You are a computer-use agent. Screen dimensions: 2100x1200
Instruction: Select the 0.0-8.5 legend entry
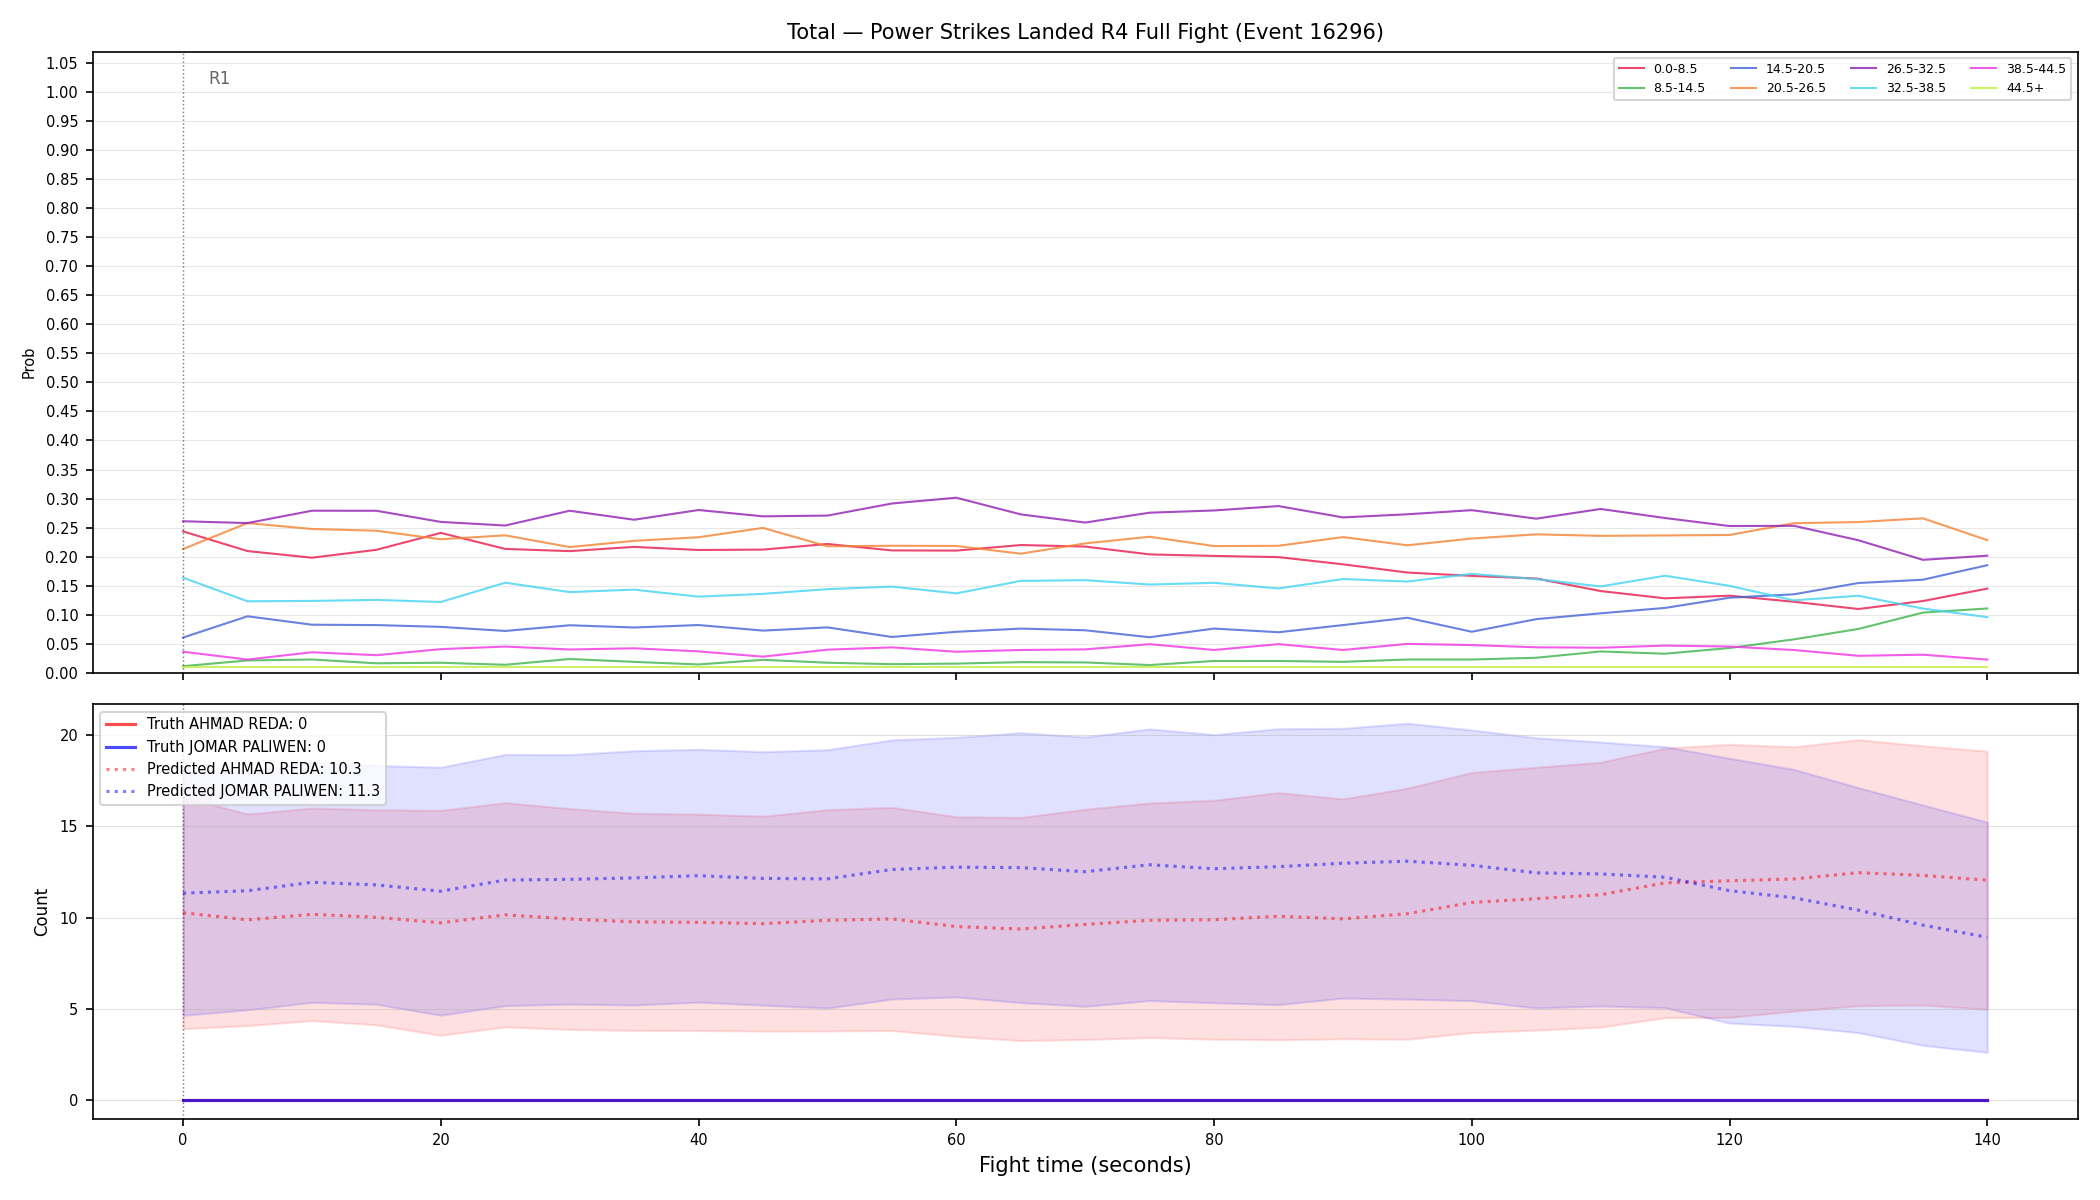click(1658, 69)
